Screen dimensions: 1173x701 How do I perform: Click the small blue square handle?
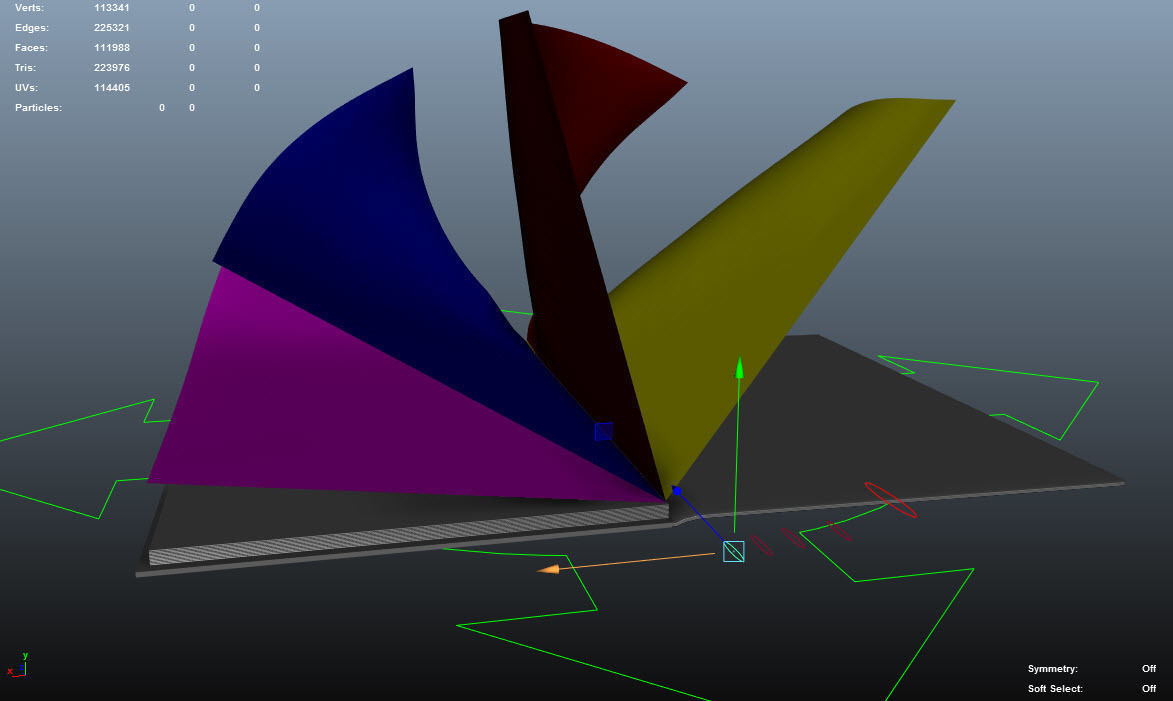tap(603, 431)
